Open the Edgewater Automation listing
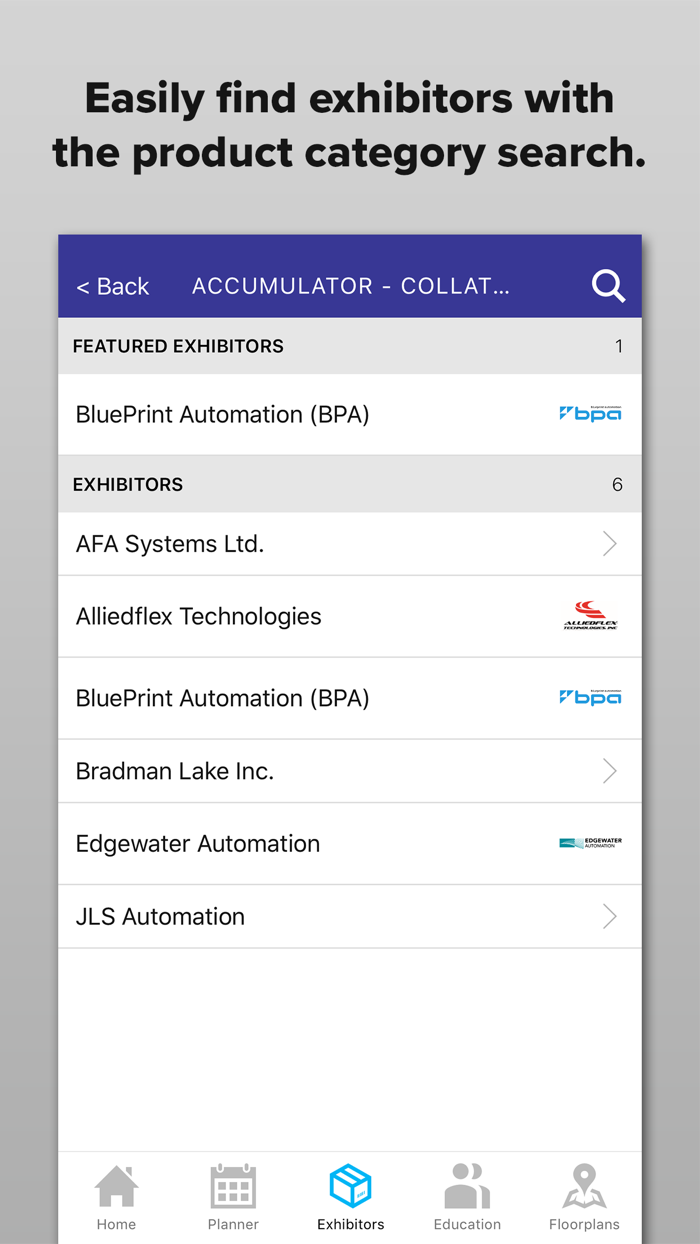700x1244 pixels. coord(198,844)
